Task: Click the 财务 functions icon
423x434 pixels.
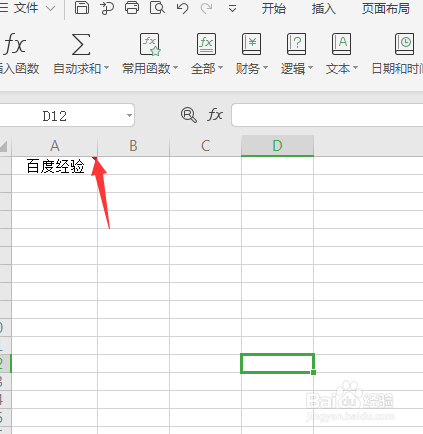Action: pyautogui.click(x=251, y=44)
